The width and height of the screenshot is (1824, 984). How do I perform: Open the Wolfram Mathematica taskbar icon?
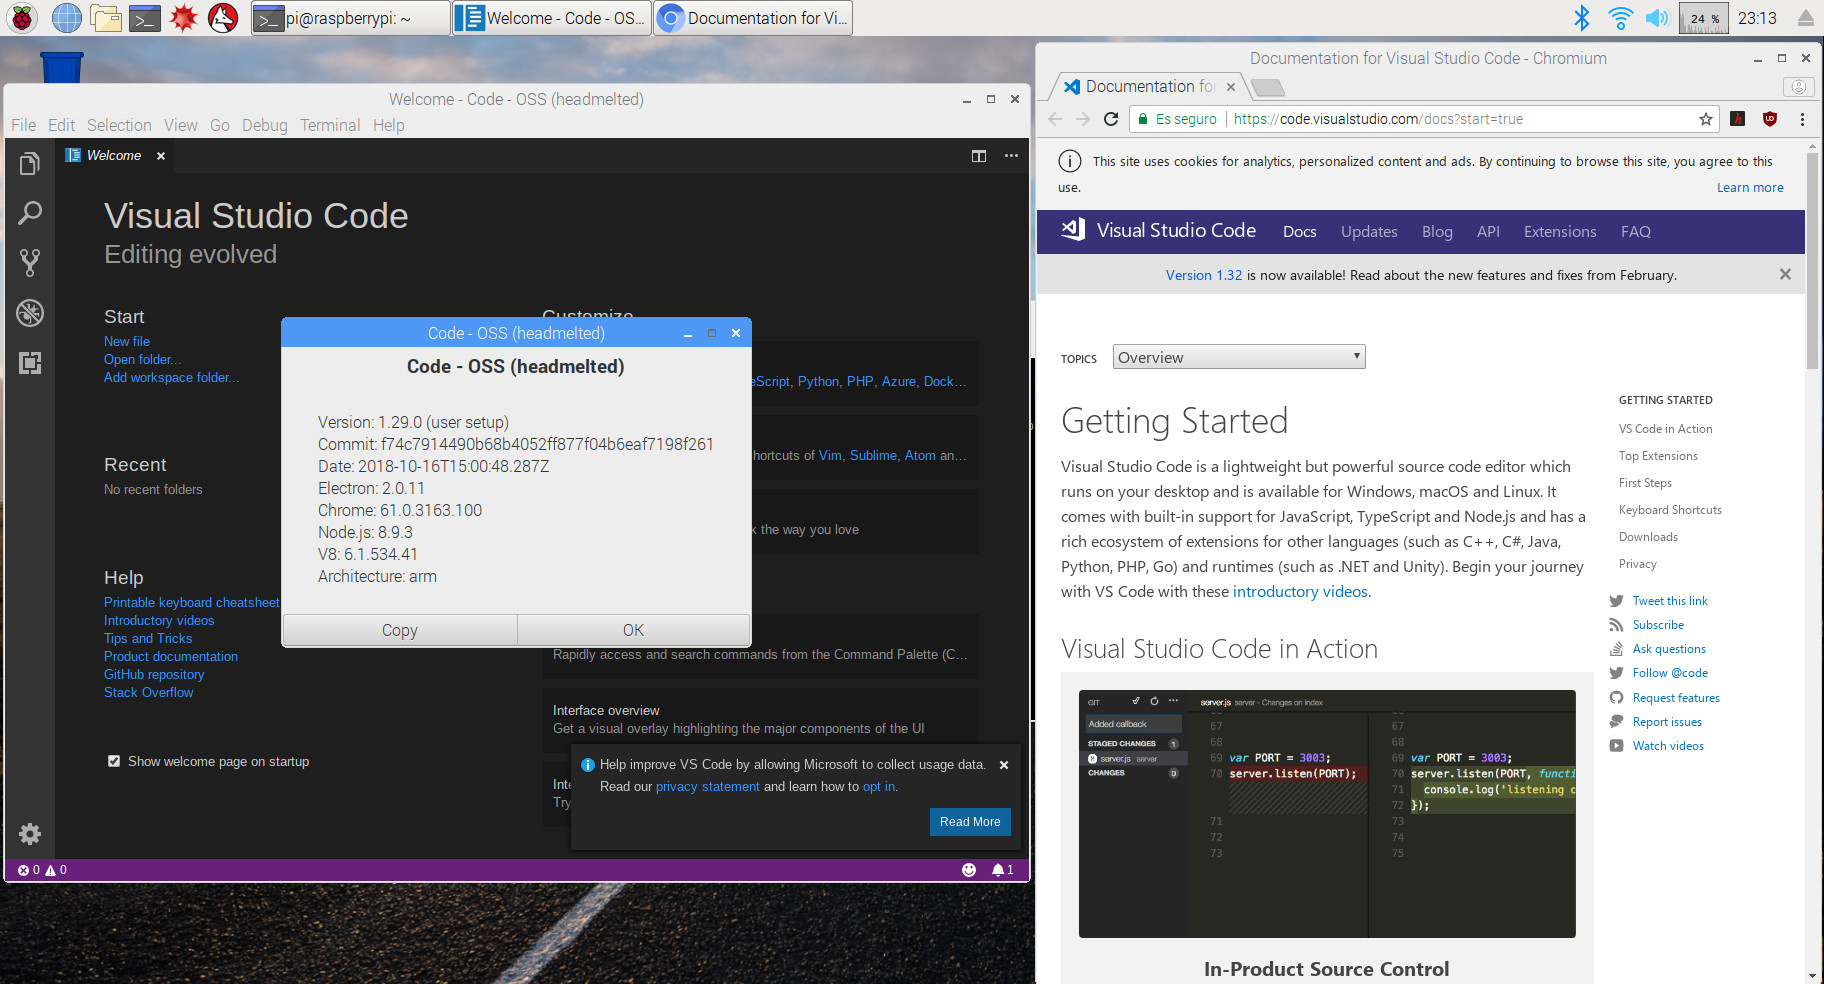(x=184, y=18)
